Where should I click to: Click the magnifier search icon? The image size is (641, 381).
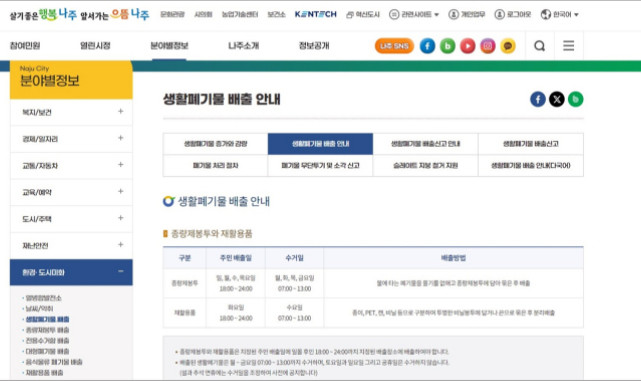coord(540,46)
